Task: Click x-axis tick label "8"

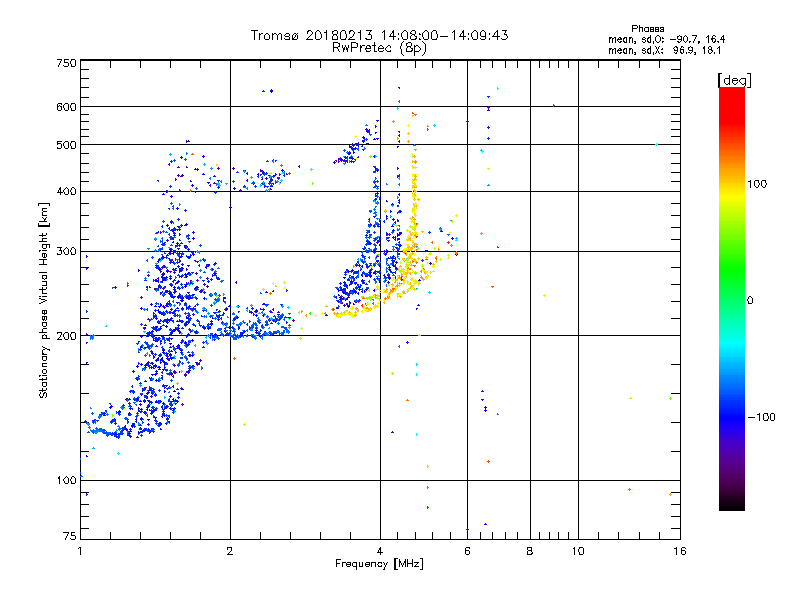Action: (x=530, y=551)
